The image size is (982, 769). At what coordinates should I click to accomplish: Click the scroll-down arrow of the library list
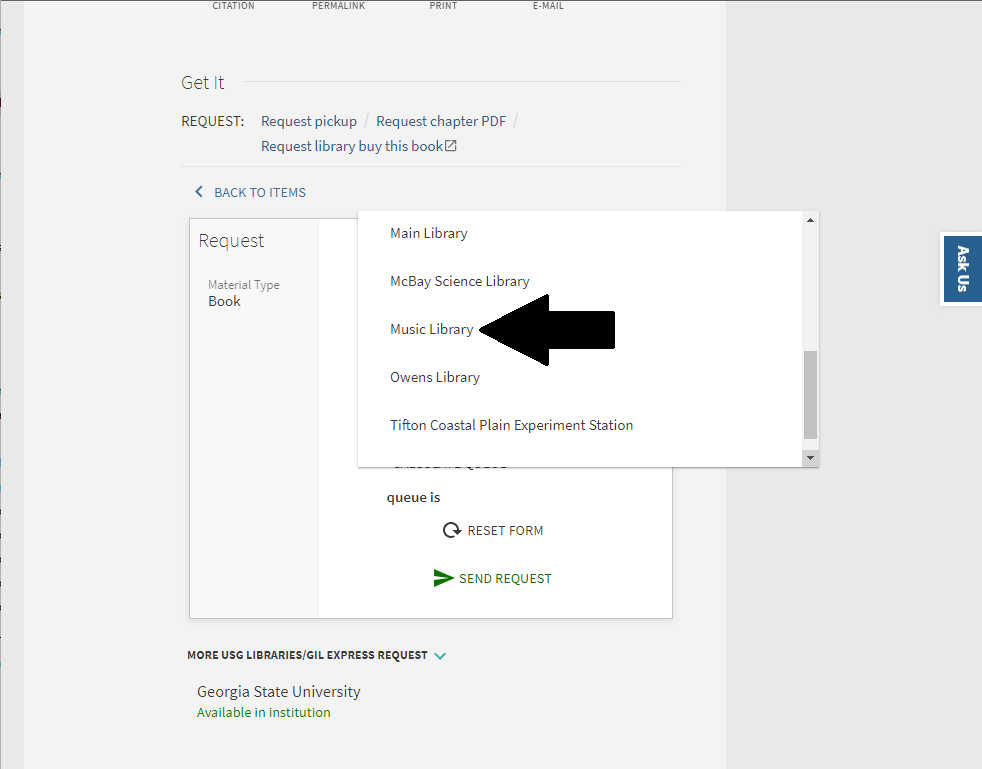810,457
